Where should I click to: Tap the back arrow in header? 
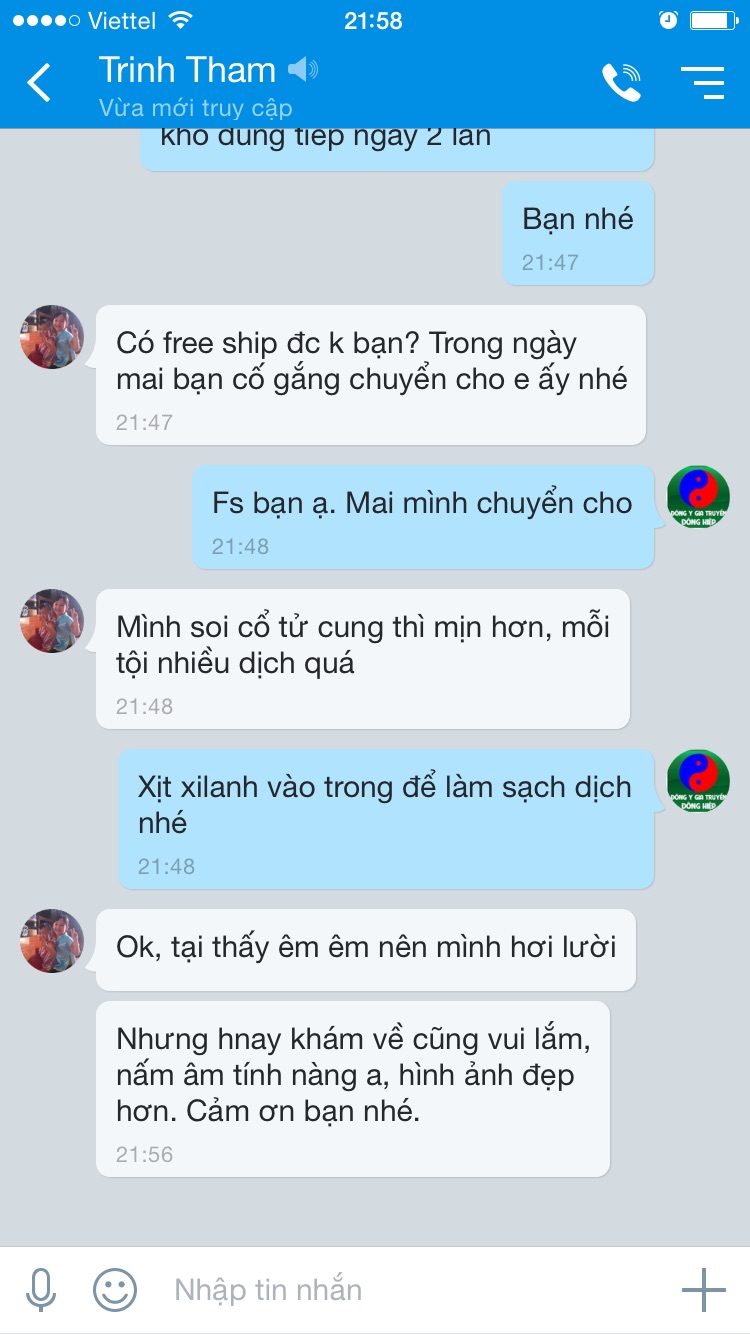click(x=39, y=82)
